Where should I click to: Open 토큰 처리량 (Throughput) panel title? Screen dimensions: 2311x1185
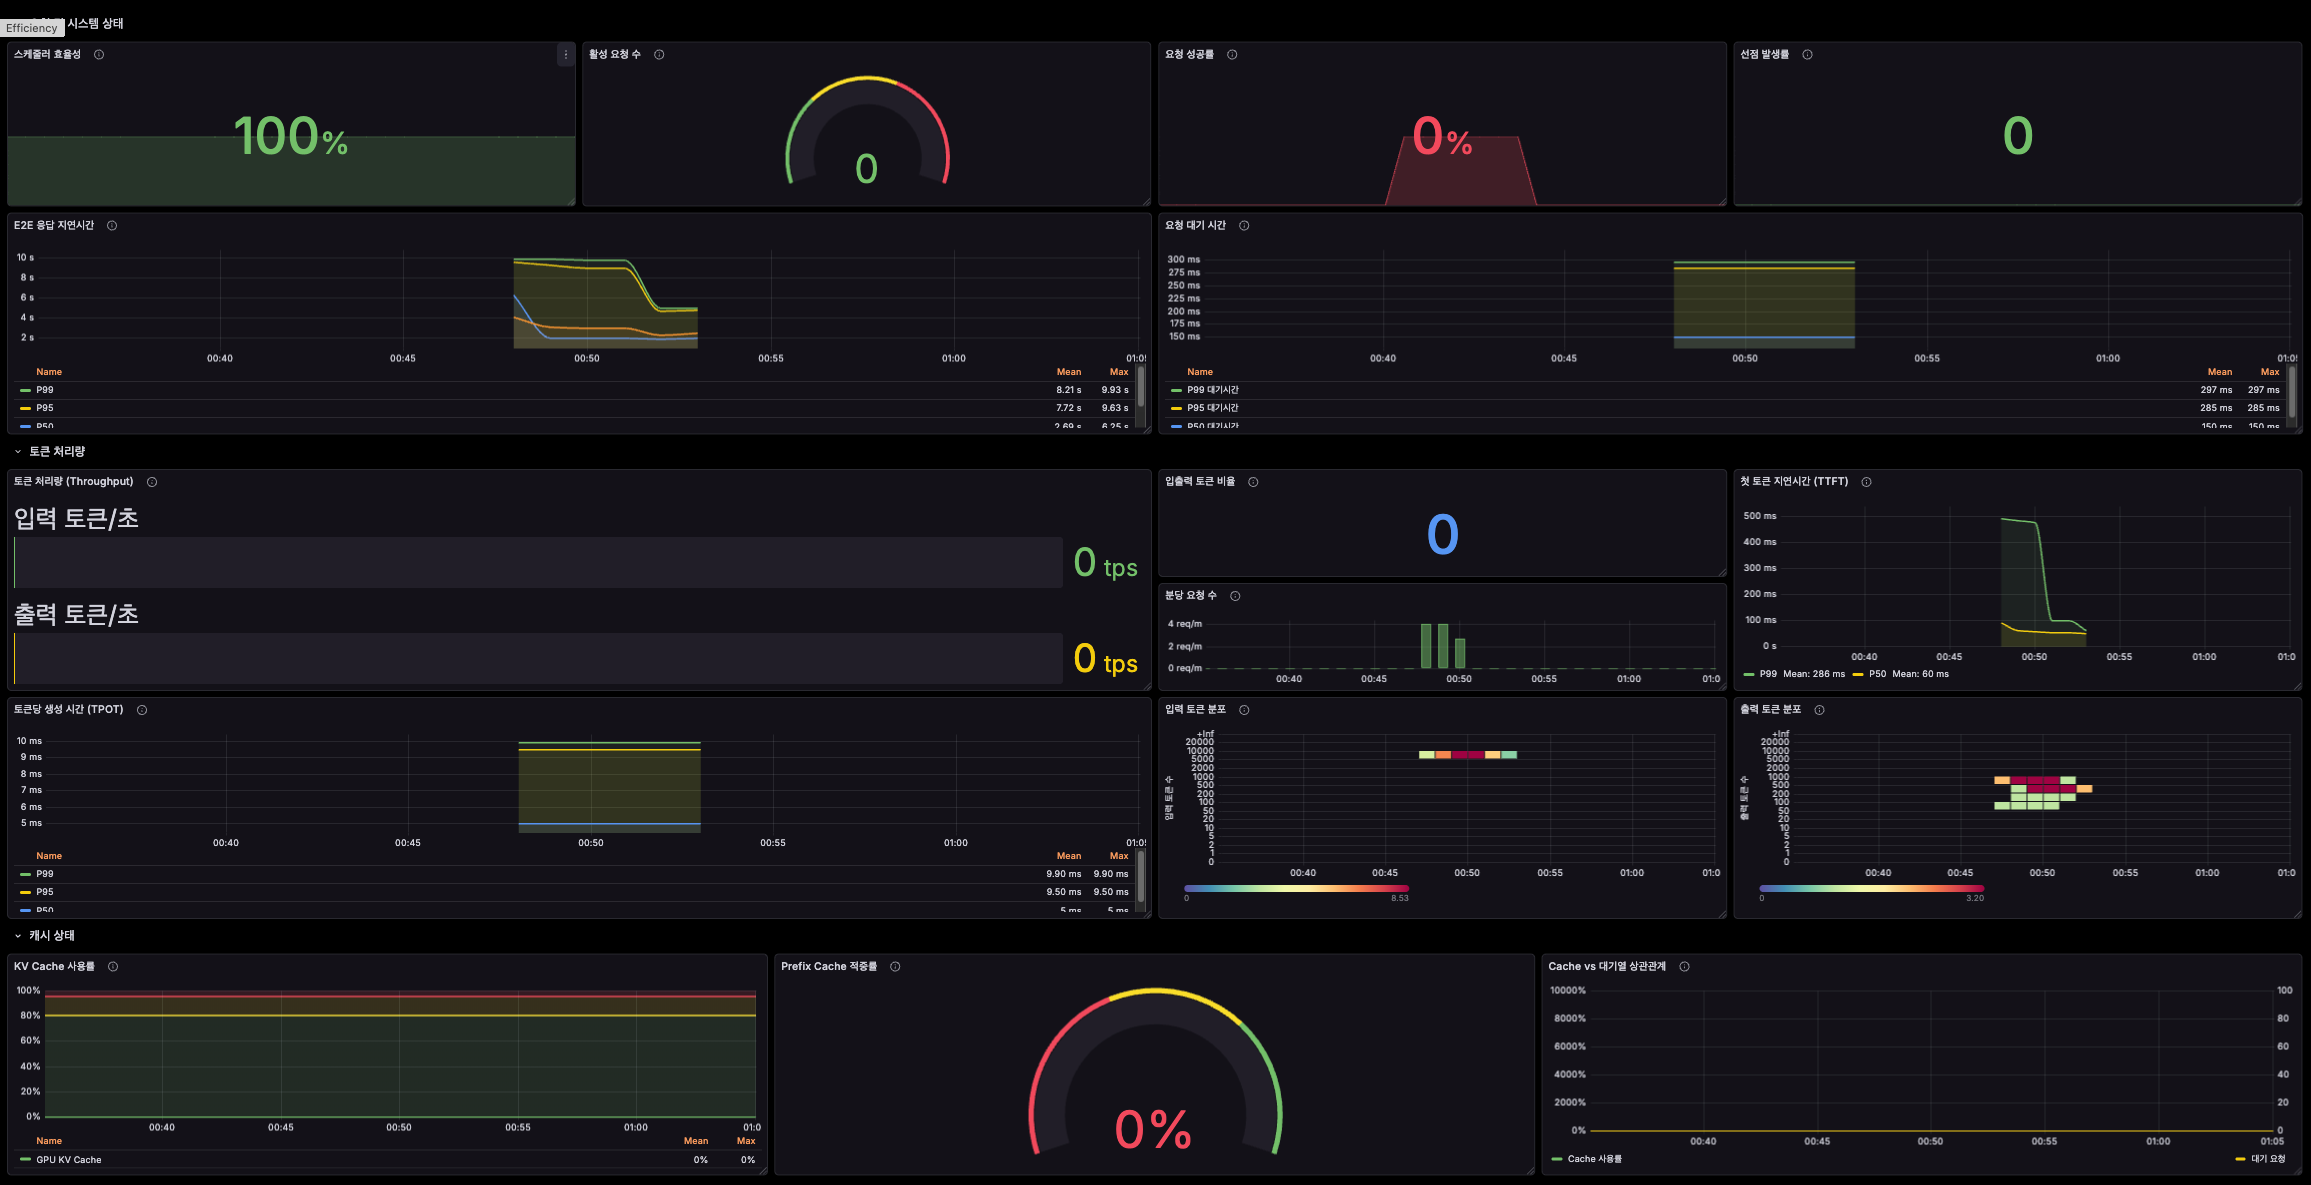[x=74, y=482]
